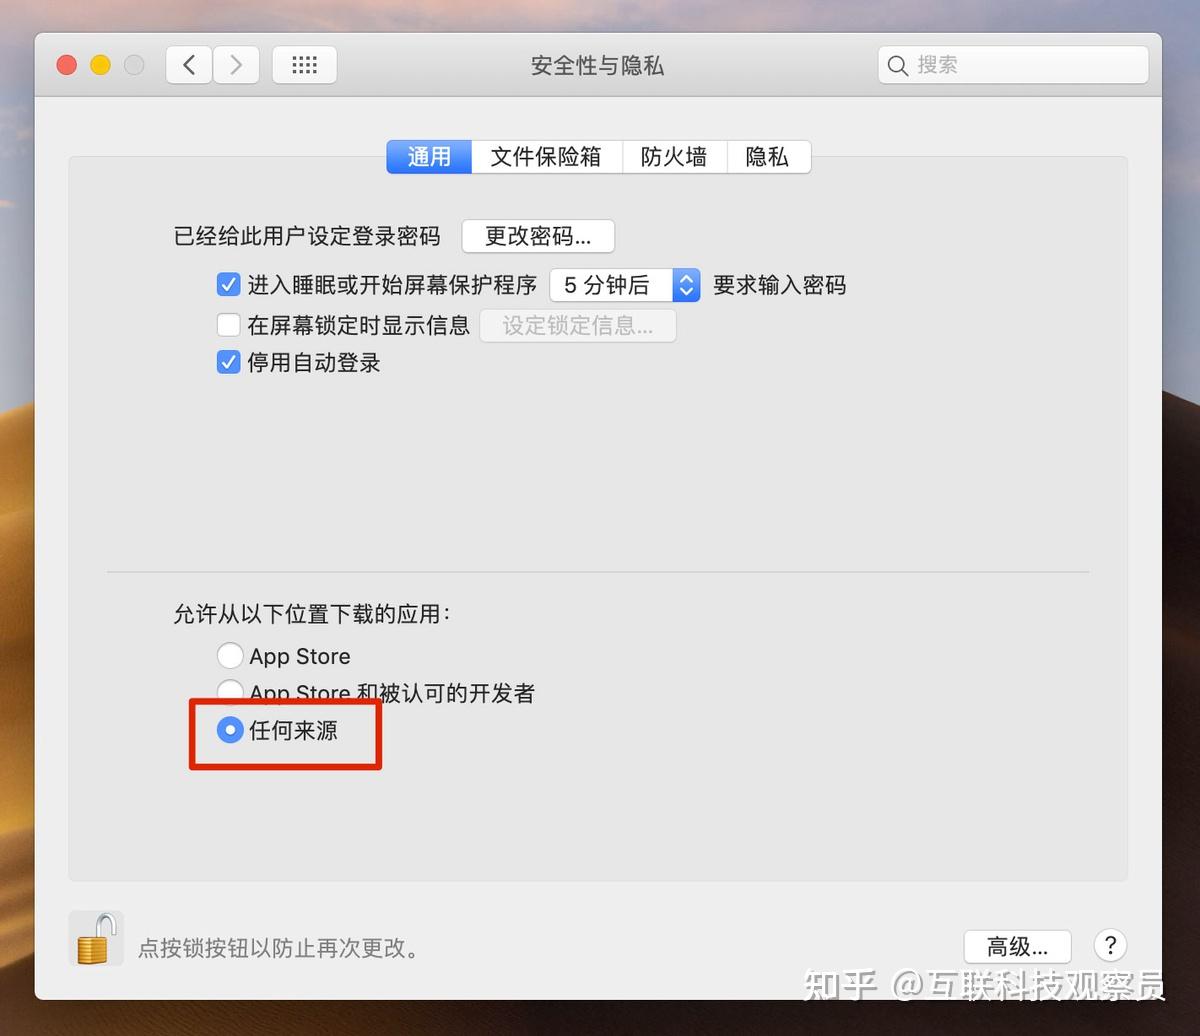1200x1036 pixels.
Task: Select App Store 和被认可的开发者 option
Action: pyautogui.click(x=230, y=691)
